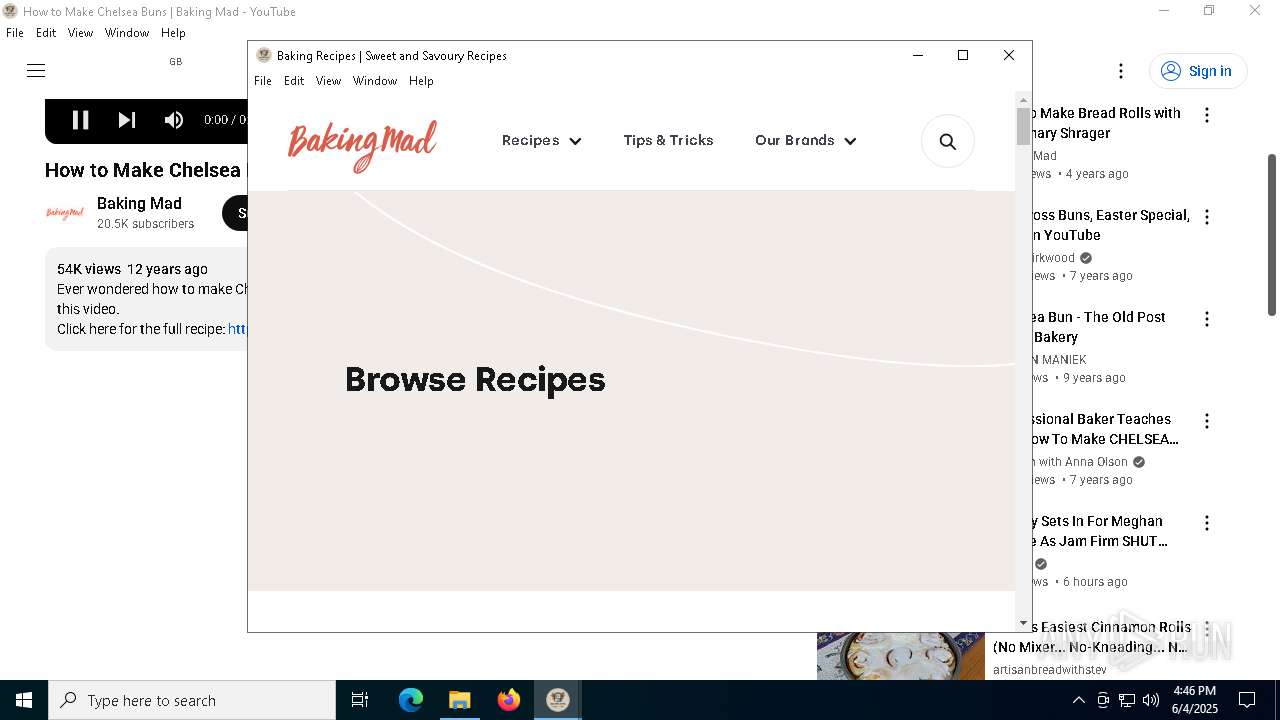Open options for Professional Baker Teaches video
The width and height of the screenshot is (1280, 720).
[1207, 421]
